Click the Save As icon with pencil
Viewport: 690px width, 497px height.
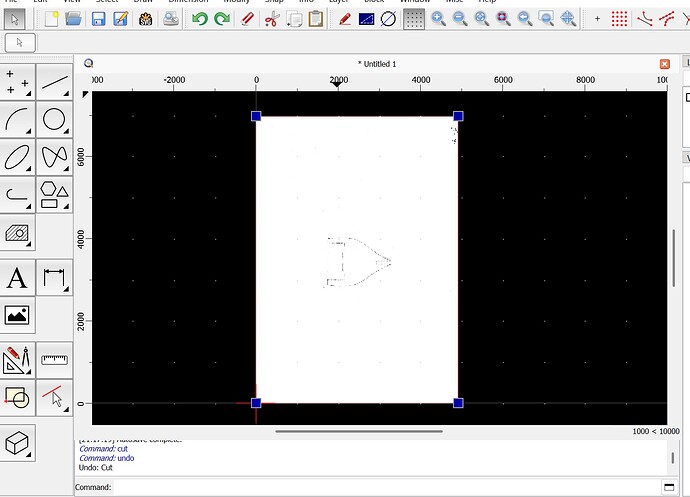121,19
